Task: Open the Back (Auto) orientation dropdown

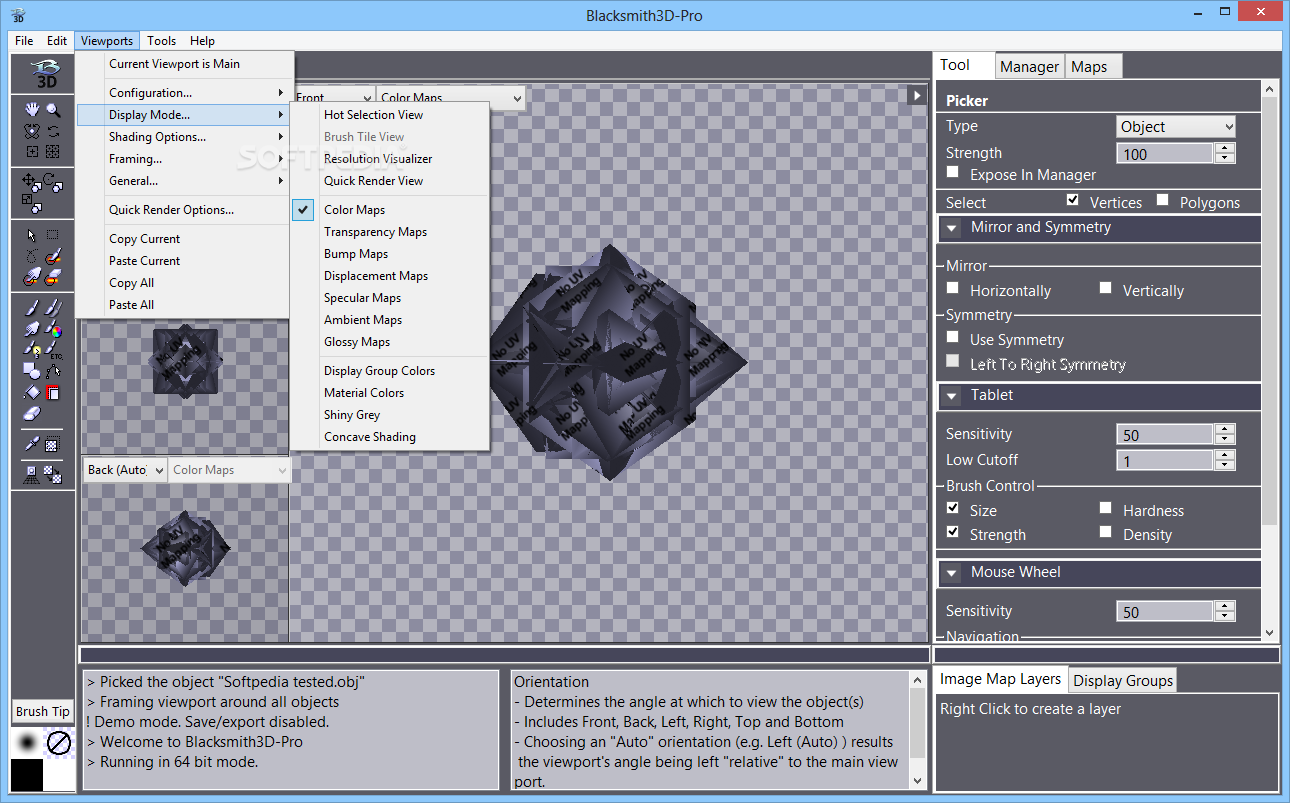Action: (x=125, y=470)
